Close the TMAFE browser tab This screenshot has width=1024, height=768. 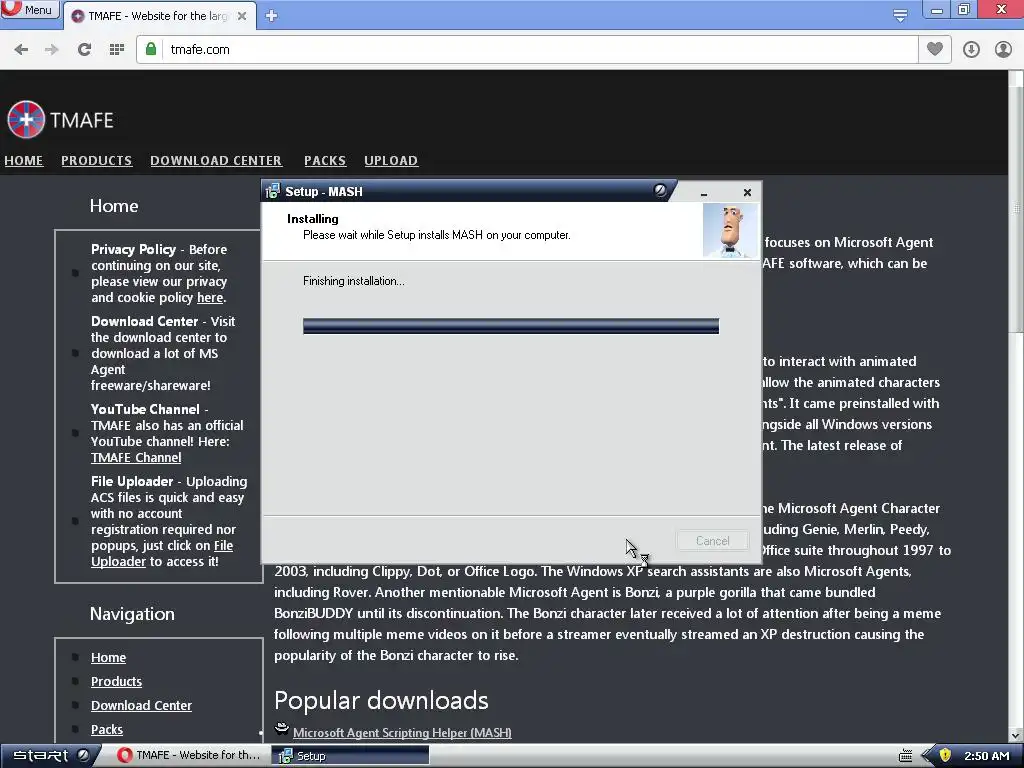pos(242,16)
